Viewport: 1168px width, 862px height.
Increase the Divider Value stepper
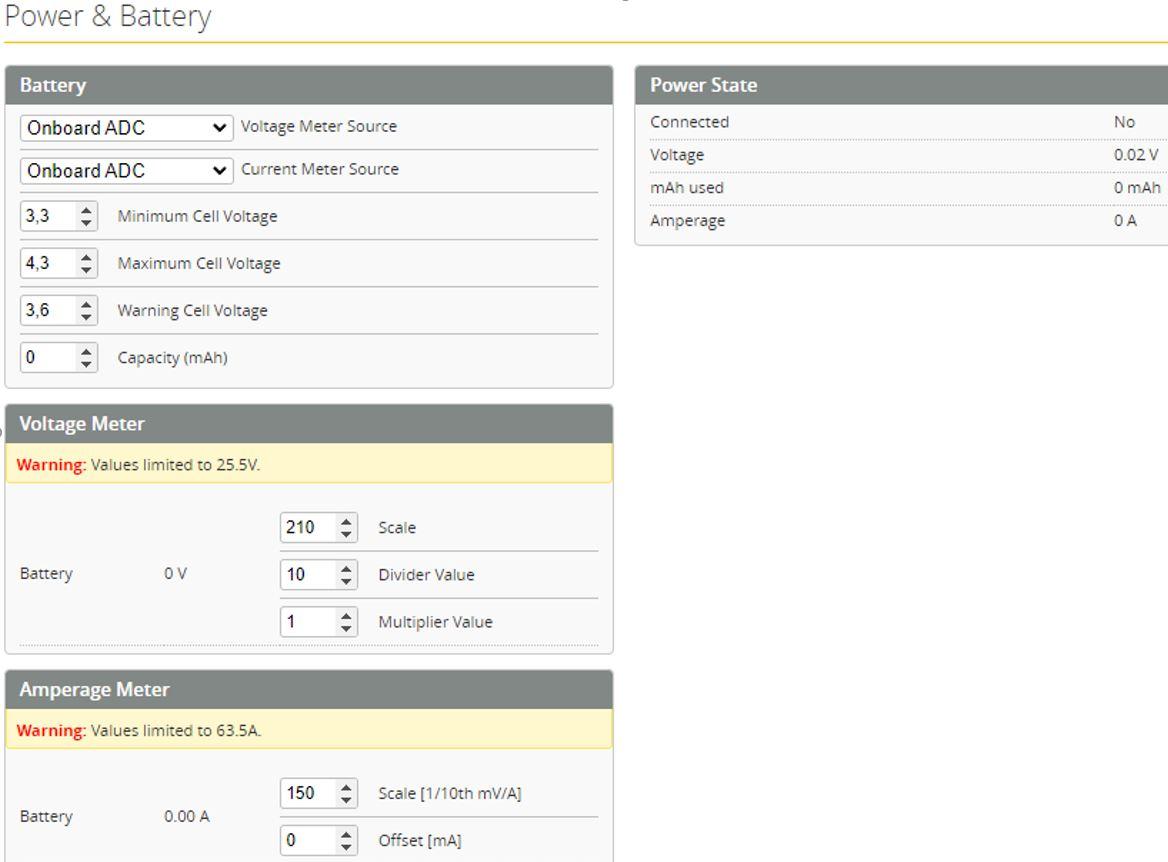[x=347, y=569]
